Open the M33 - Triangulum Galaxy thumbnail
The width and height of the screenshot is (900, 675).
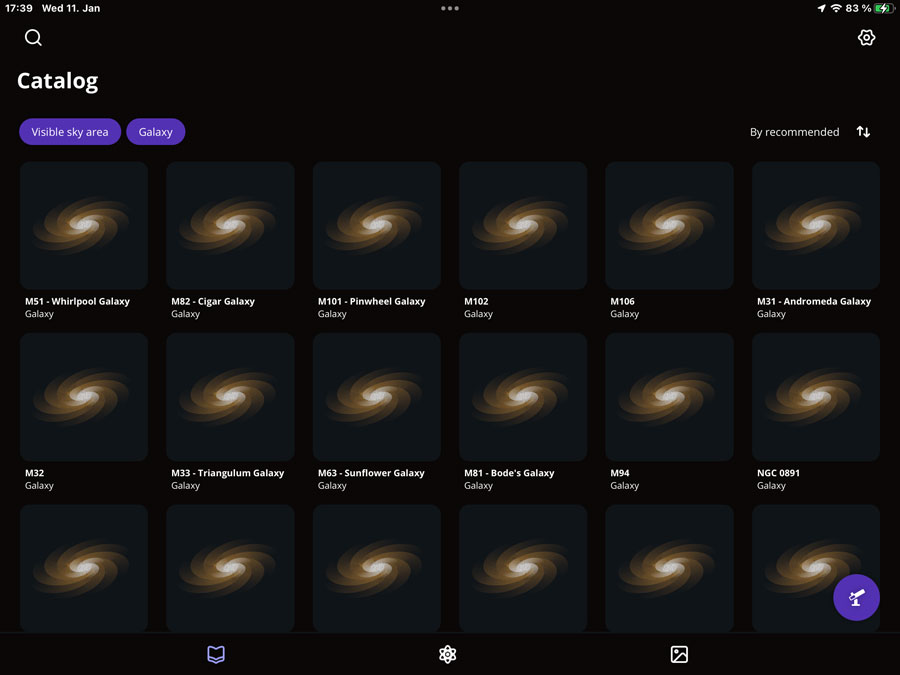pos(230,397)
